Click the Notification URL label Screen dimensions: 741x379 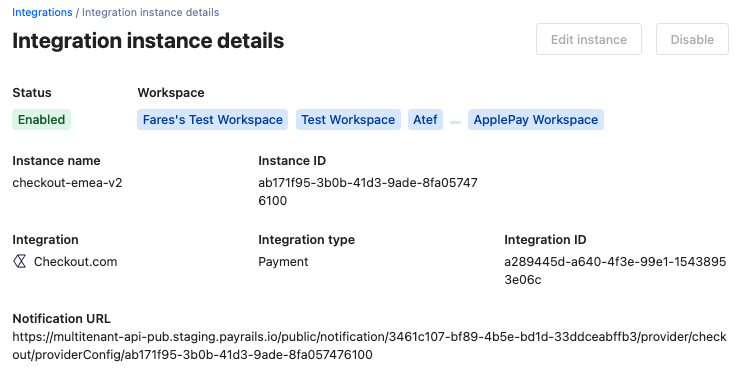tap(61, 319)
